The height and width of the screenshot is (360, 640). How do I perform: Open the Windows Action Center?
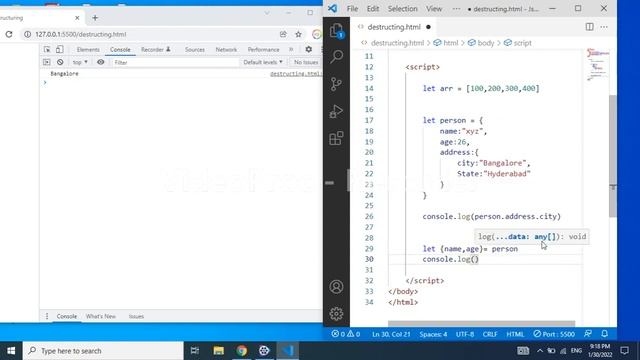pos(624,351)
